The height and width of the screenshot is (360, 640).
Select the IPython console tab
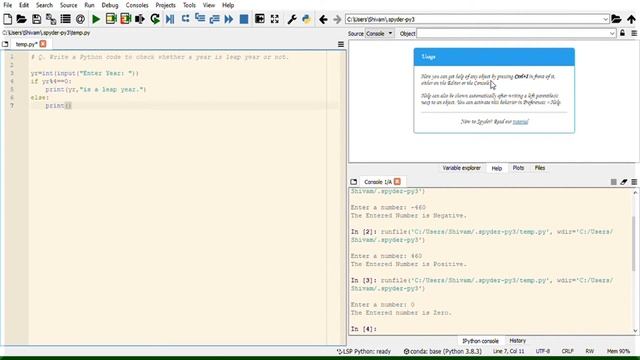(x=480, y=340)
